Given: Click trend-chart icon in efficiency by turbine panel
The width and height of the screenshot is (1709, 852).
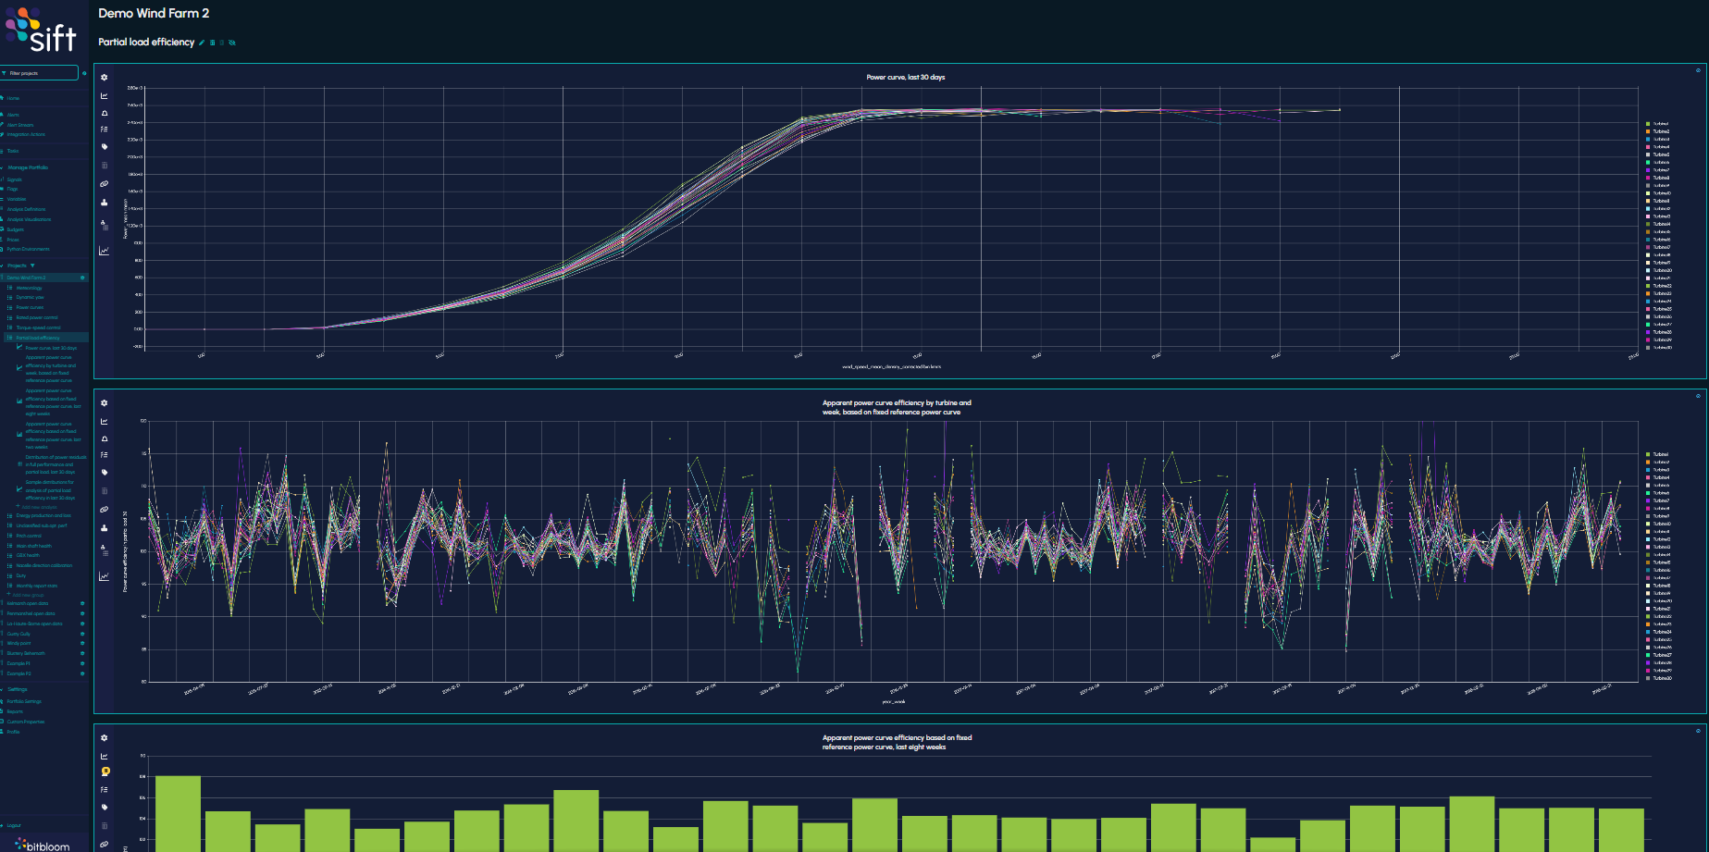Looking at the screenshot, I should click(104, 576).
